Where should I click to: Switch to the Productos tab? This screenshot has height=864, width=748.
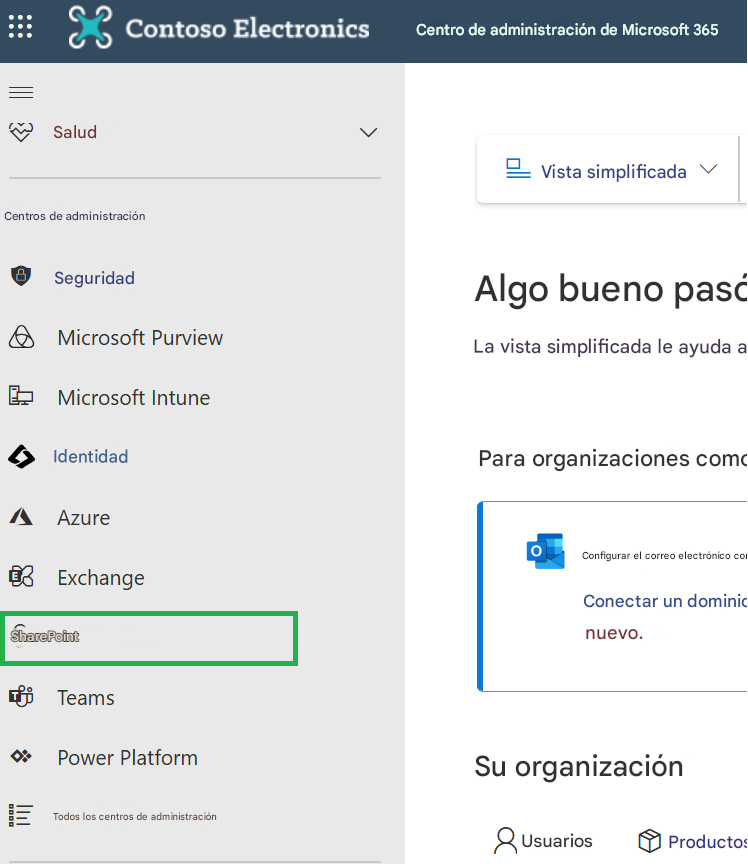tap(707, 841)
